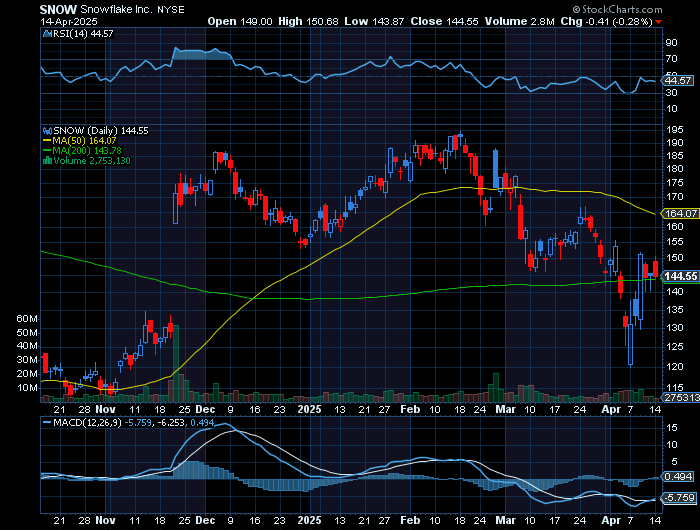Click the Open 149.00 value
700x530 pixels.
point(240,21)
